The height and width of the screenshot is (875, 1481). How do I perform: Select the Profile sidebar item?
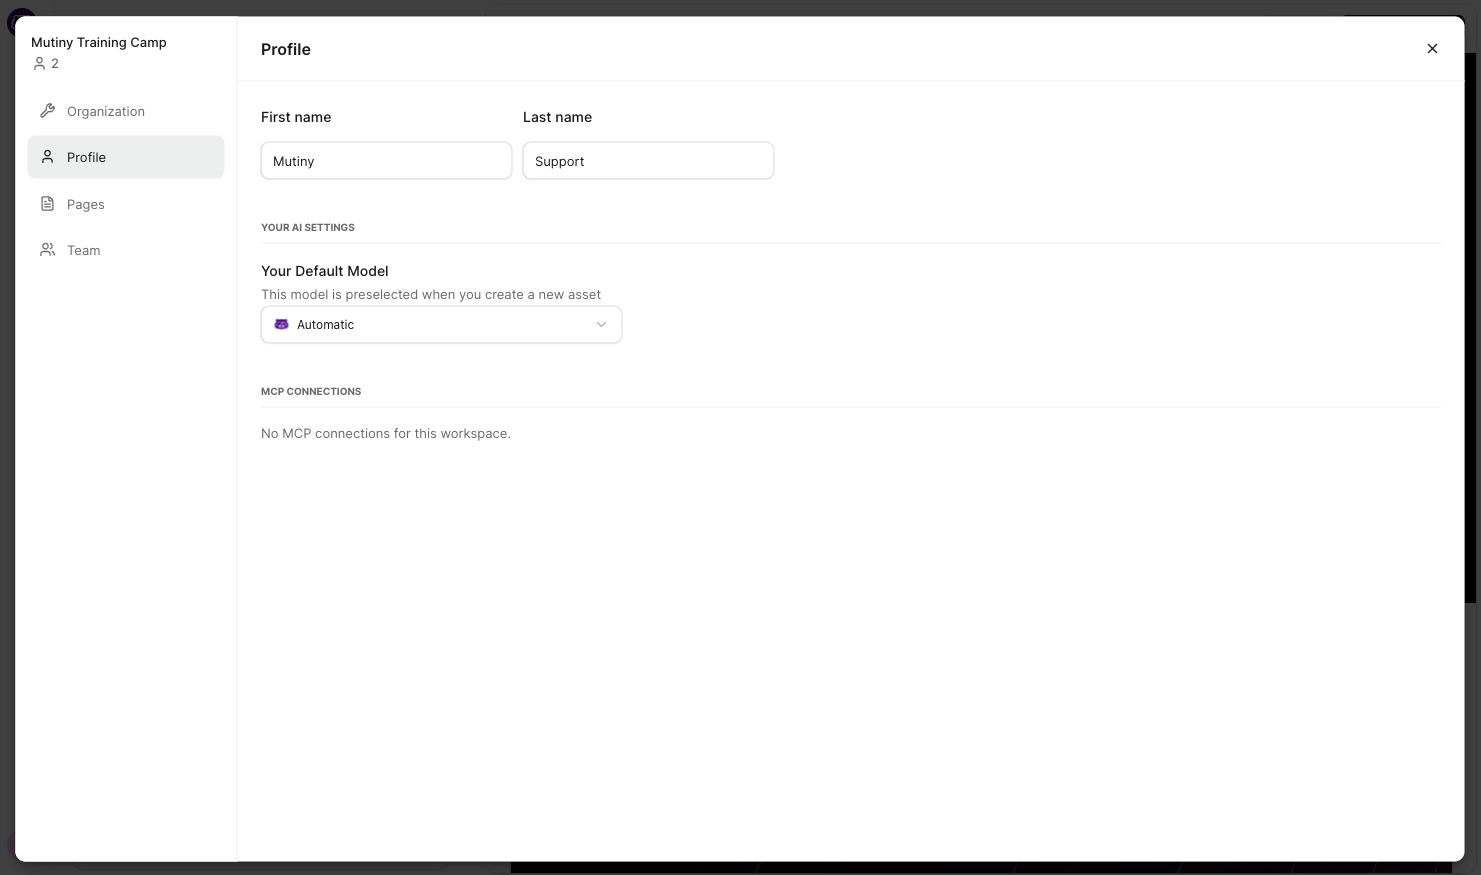(126, 157)
